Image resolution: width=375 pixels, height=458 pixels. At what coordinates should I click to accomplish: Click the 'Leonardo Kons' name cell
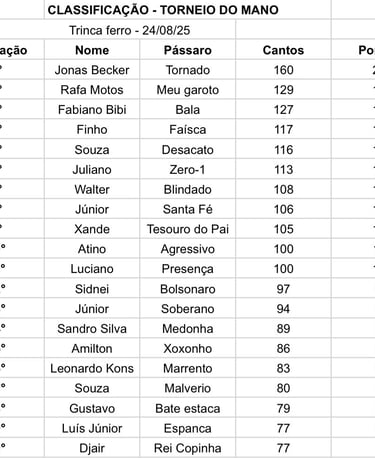[92, 369]
